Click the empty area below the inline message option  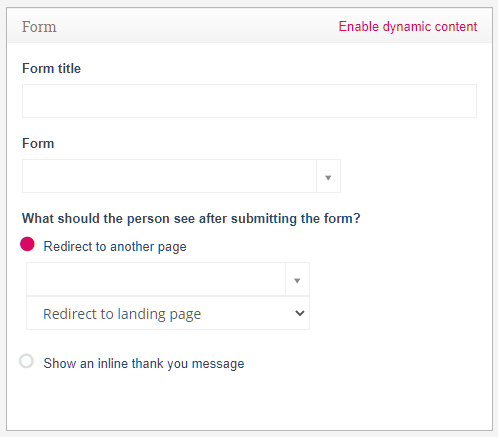(249, 402)
